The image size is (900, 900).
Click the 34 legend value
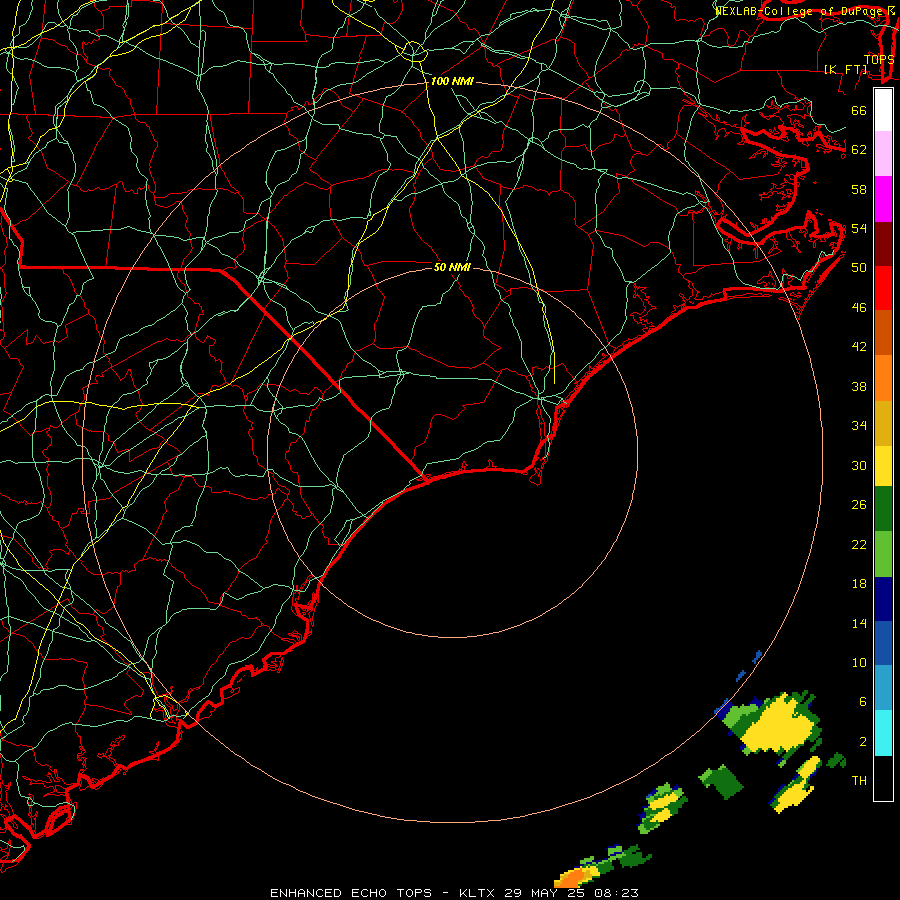click(x=859, y=426)
